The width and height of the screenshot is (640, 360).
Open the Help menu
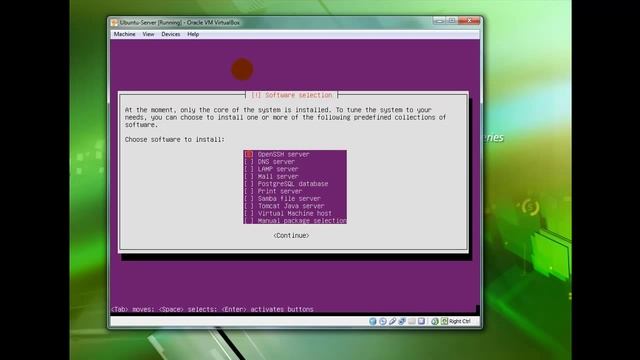click(193, 34)
